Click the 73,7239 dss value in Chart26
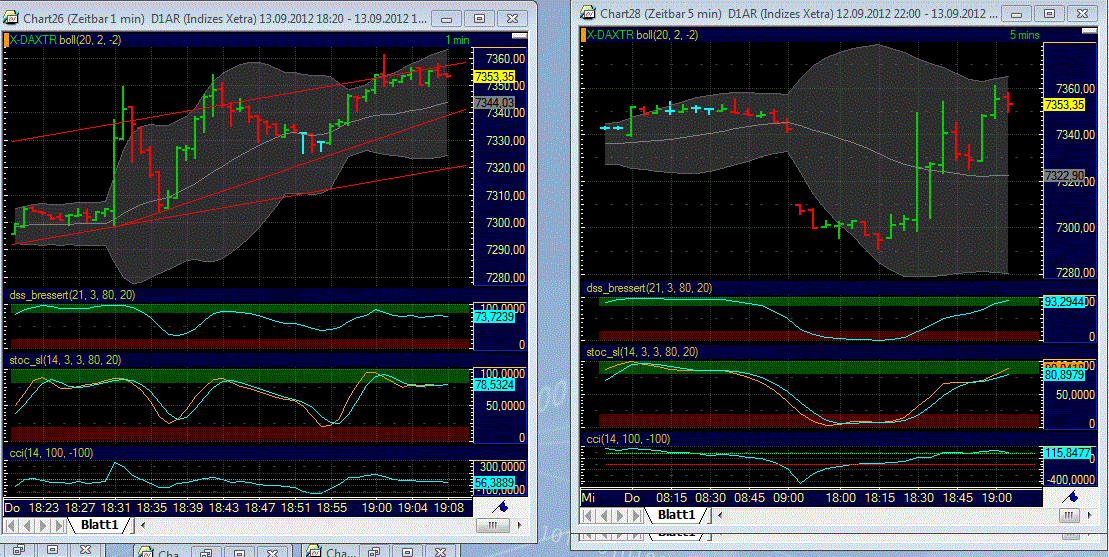Image resolution: width=1109 pixels, height=557 pixels. coord(494,318)
